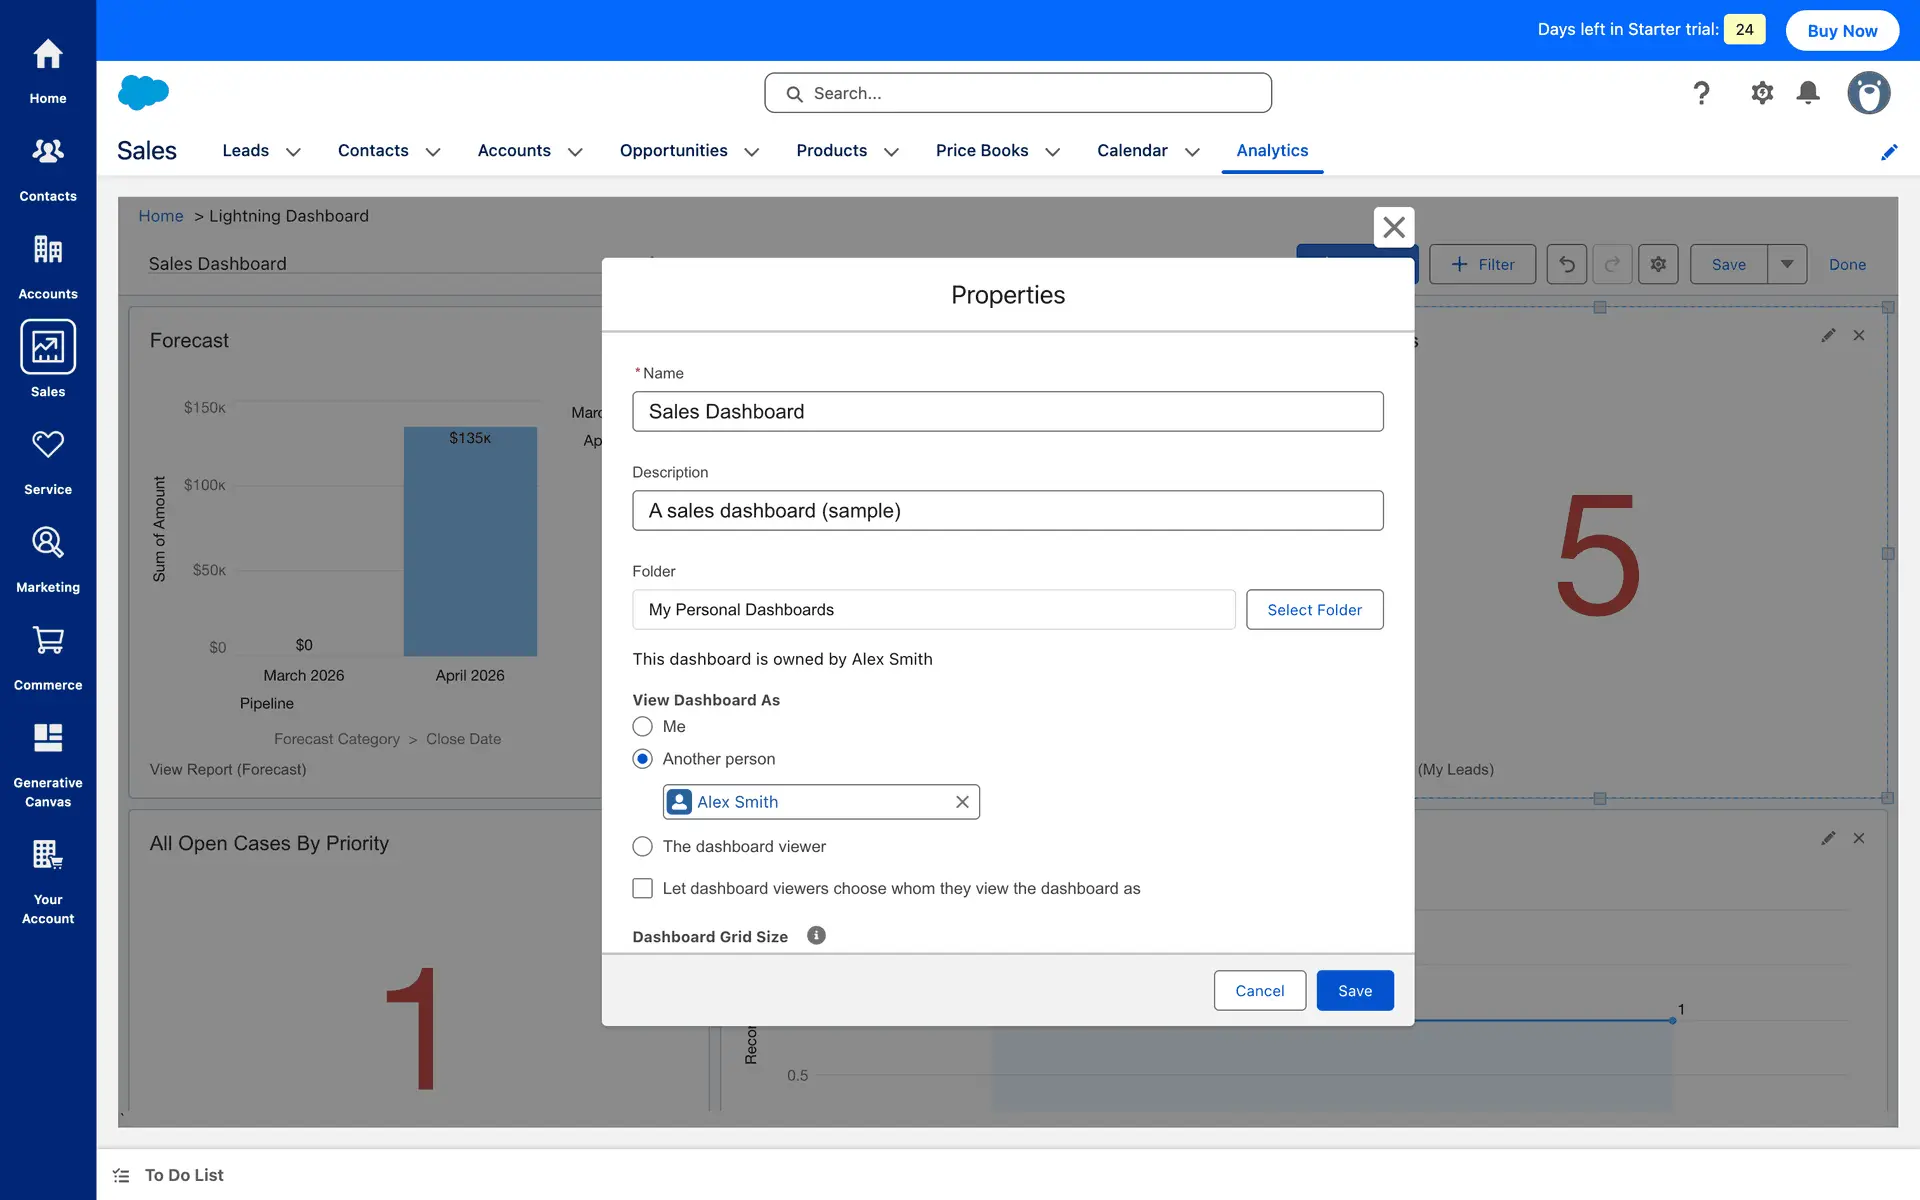Open the Products tab
This screenshot has width=1920, height=1200.
pos(831,151)
